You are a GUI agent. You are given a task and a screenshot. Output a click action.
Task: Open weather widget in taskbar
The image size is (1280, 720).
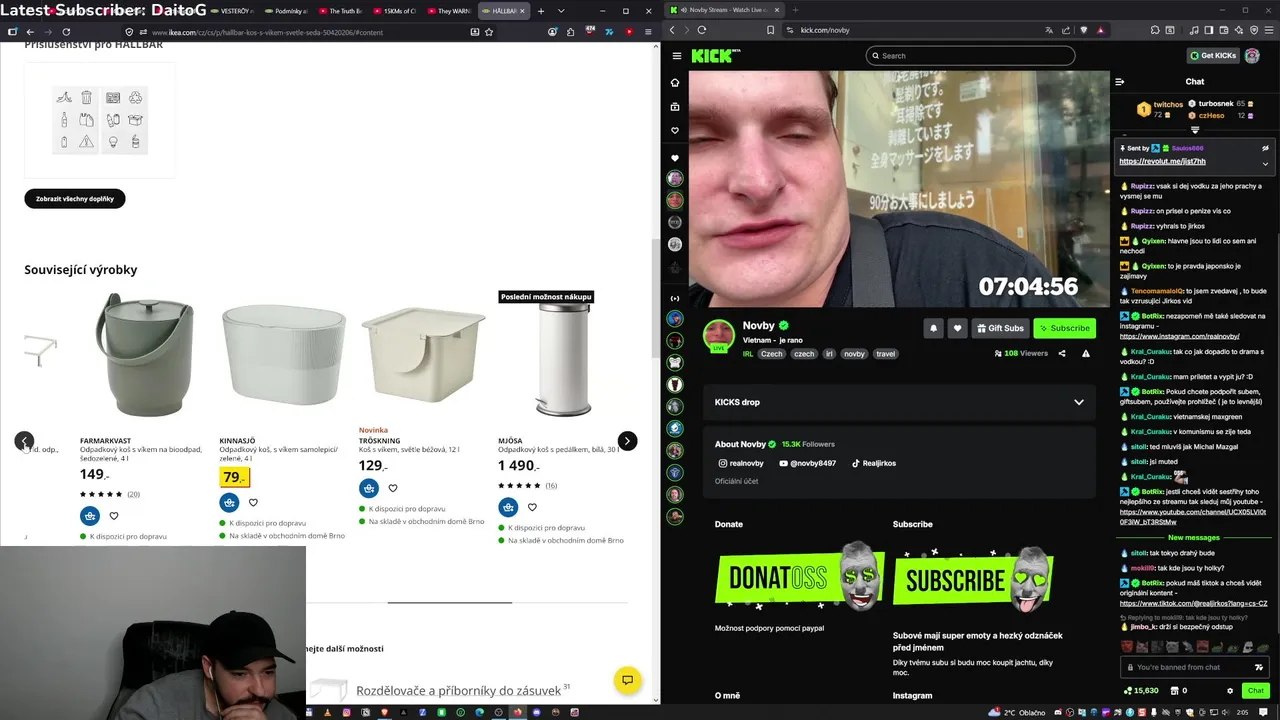(x=1018, y=713)
